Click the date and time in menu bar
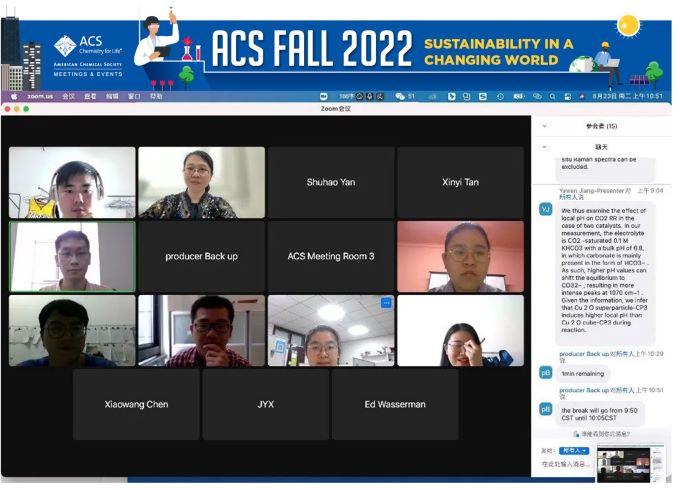The height and width of the screenshot is (490, 680). (635, 96)
